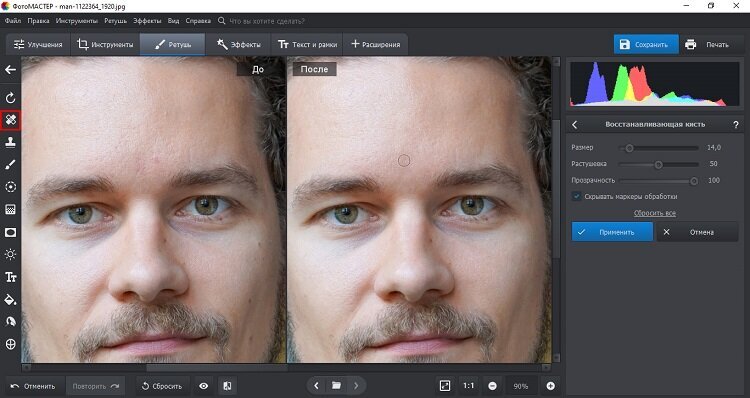
Task: Toggle before/after split view icon
Action: tap(228, 386)
